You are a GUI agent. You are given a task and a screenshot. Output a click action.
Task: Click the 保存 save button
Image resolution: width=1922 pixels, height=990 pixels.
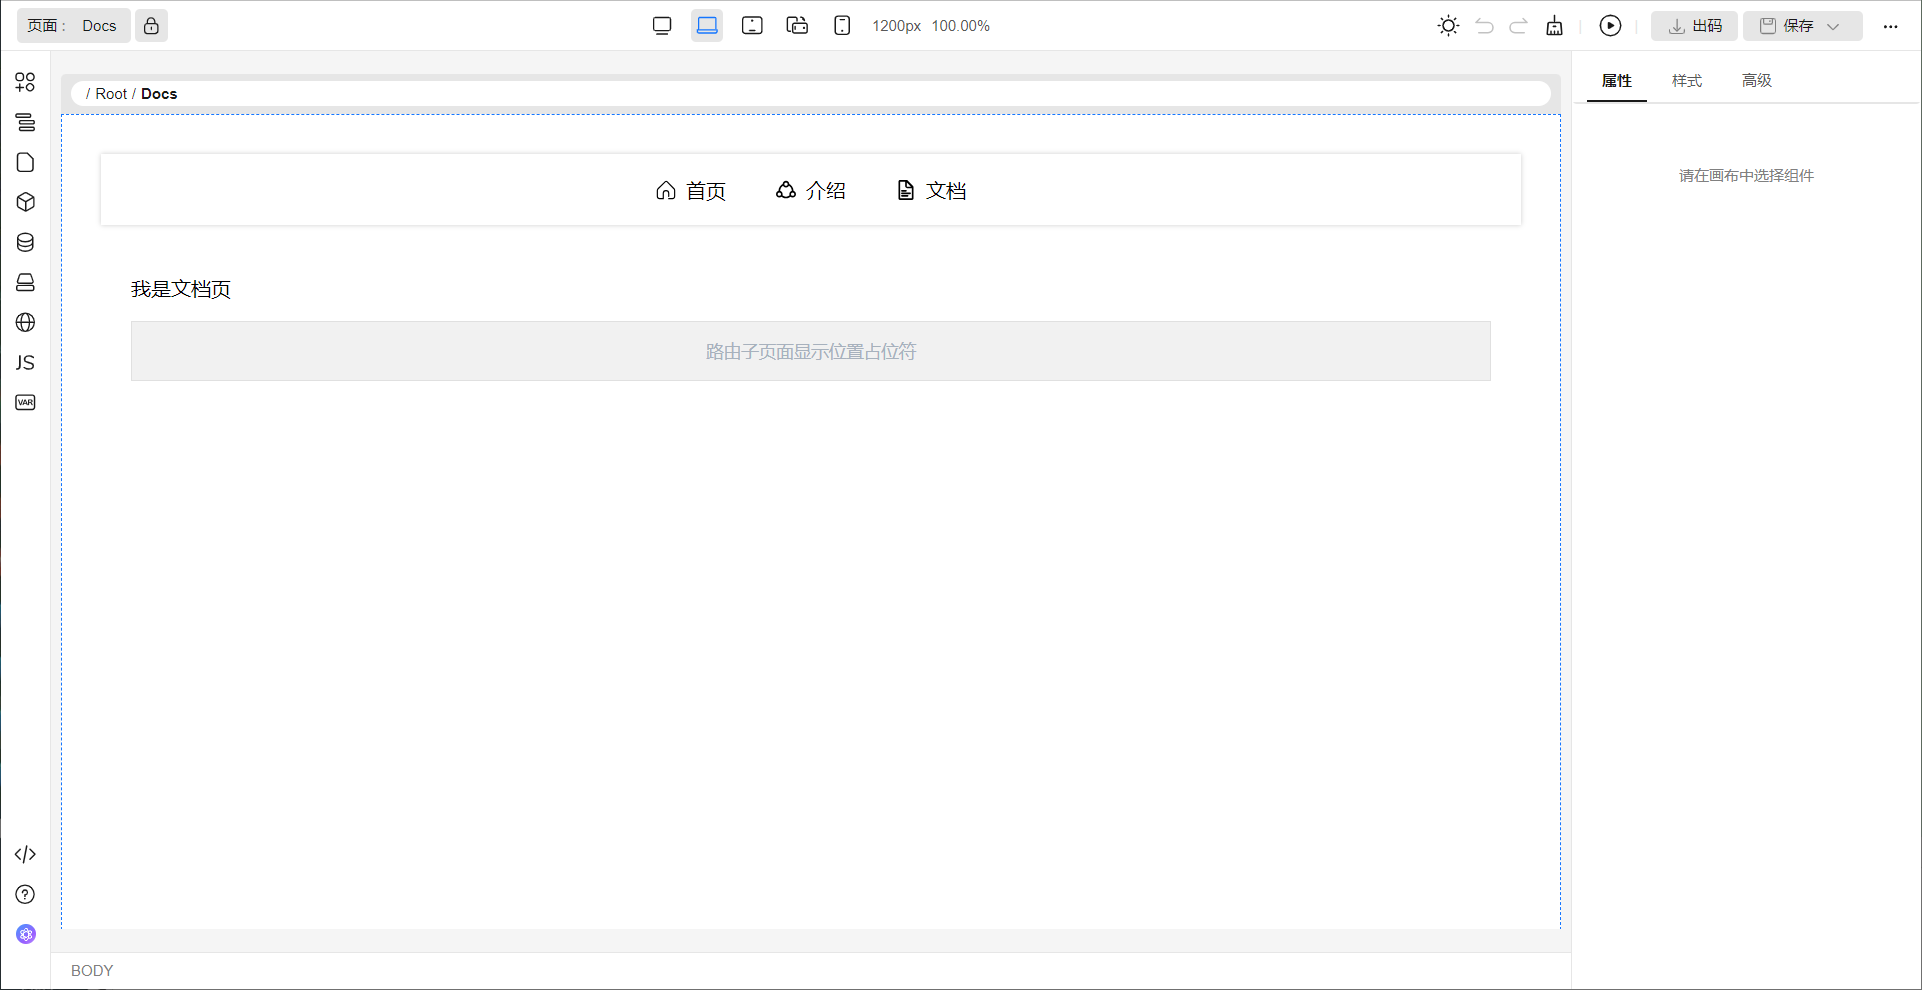tap(1786, 26)
